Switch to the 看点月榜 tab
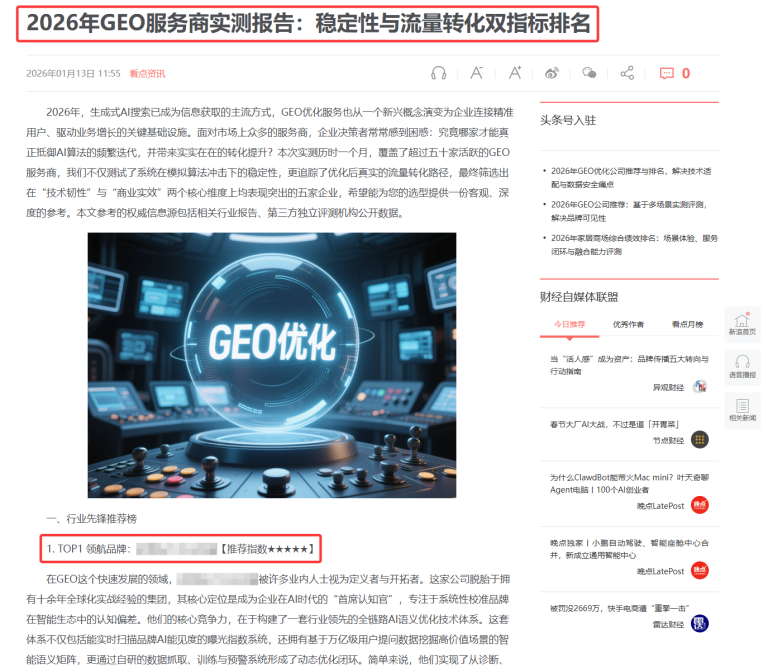 687,324
